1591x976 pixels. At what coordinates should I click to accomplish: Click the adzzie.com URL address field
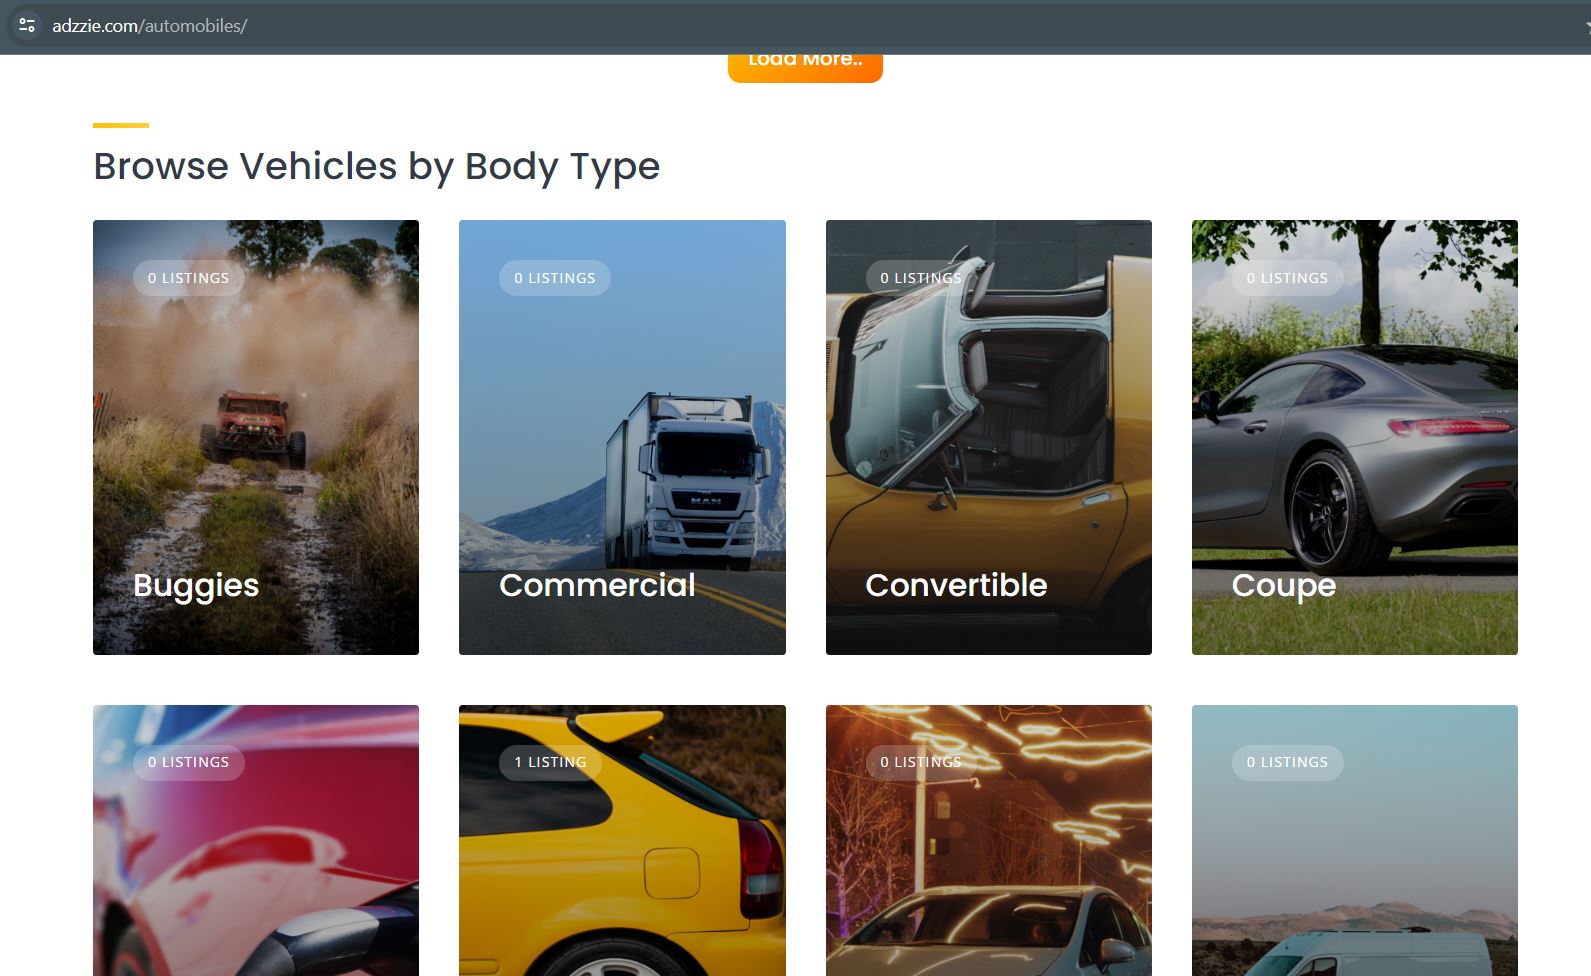pos(150,26)
